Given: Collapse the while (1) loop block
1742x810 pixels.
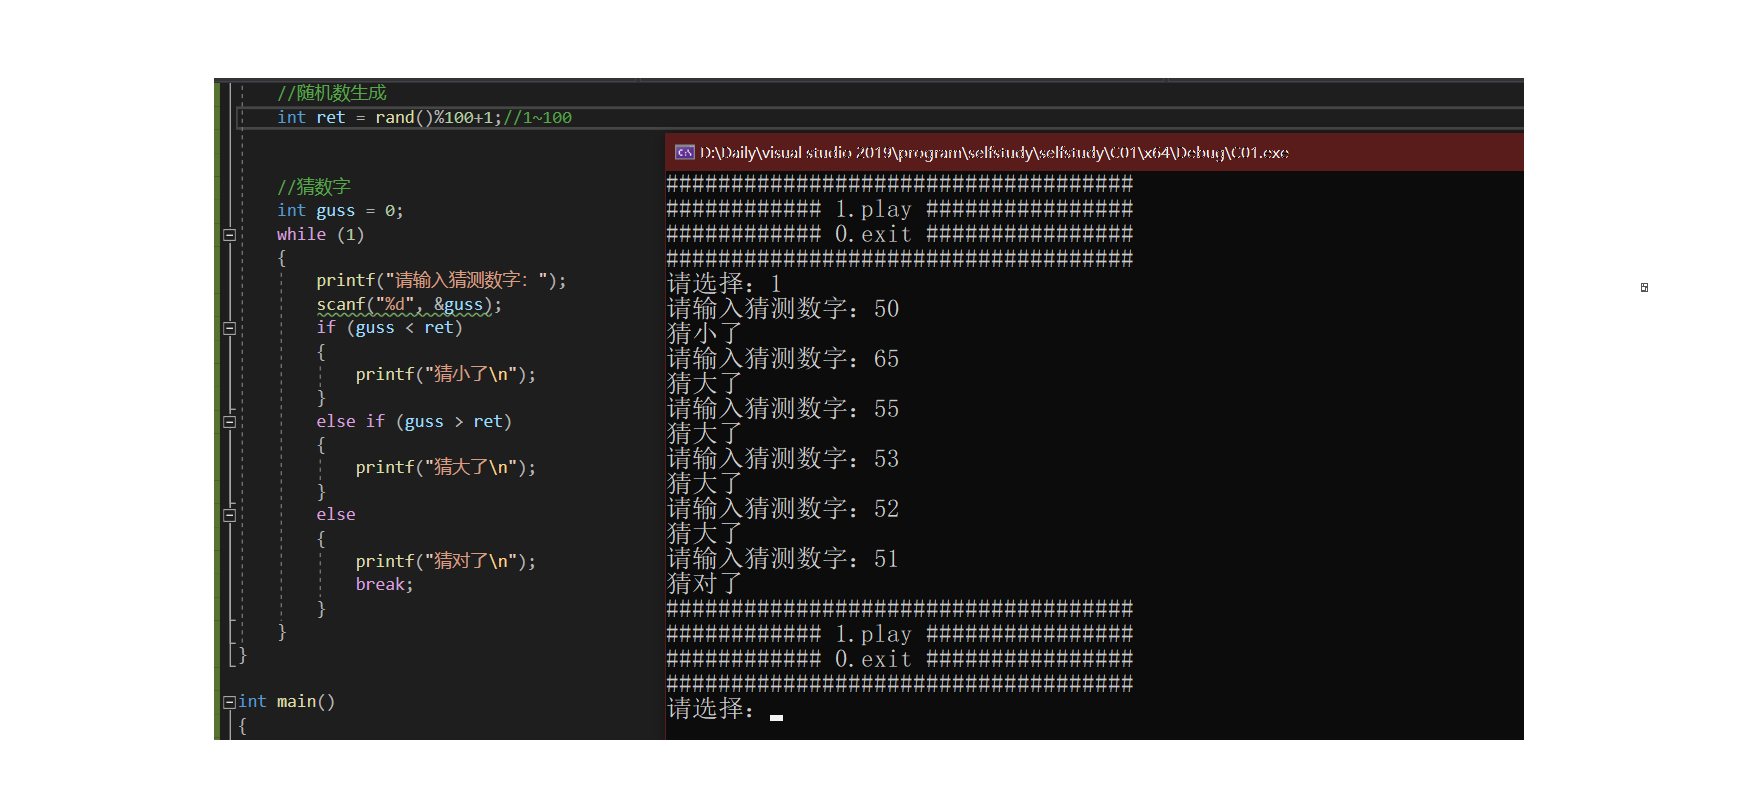Looking at the screenshot, I should pos(229,235).
